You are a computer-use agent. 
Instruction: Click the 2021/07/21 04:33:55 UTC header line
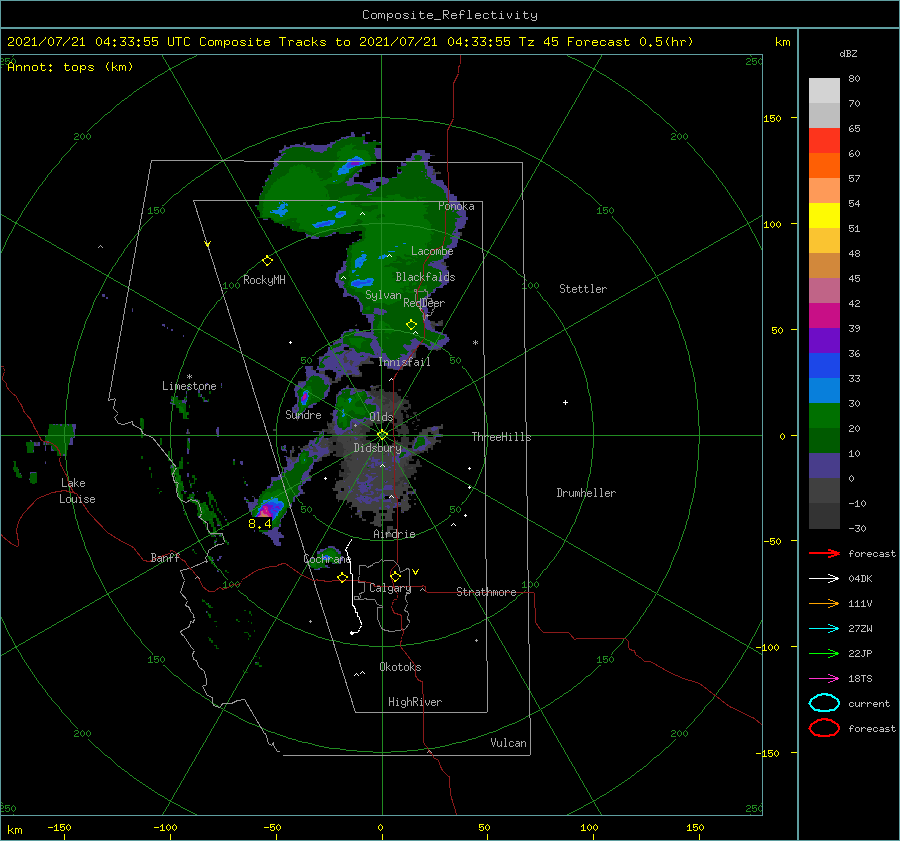coord(350,42)
